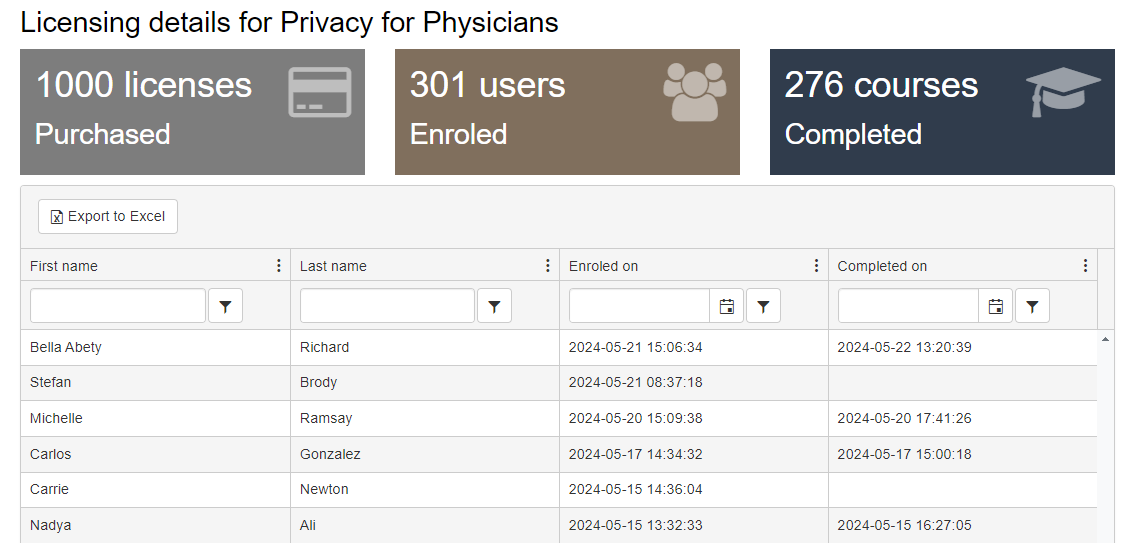
Task: Click the filter icon for Last name
Action: 494,307
